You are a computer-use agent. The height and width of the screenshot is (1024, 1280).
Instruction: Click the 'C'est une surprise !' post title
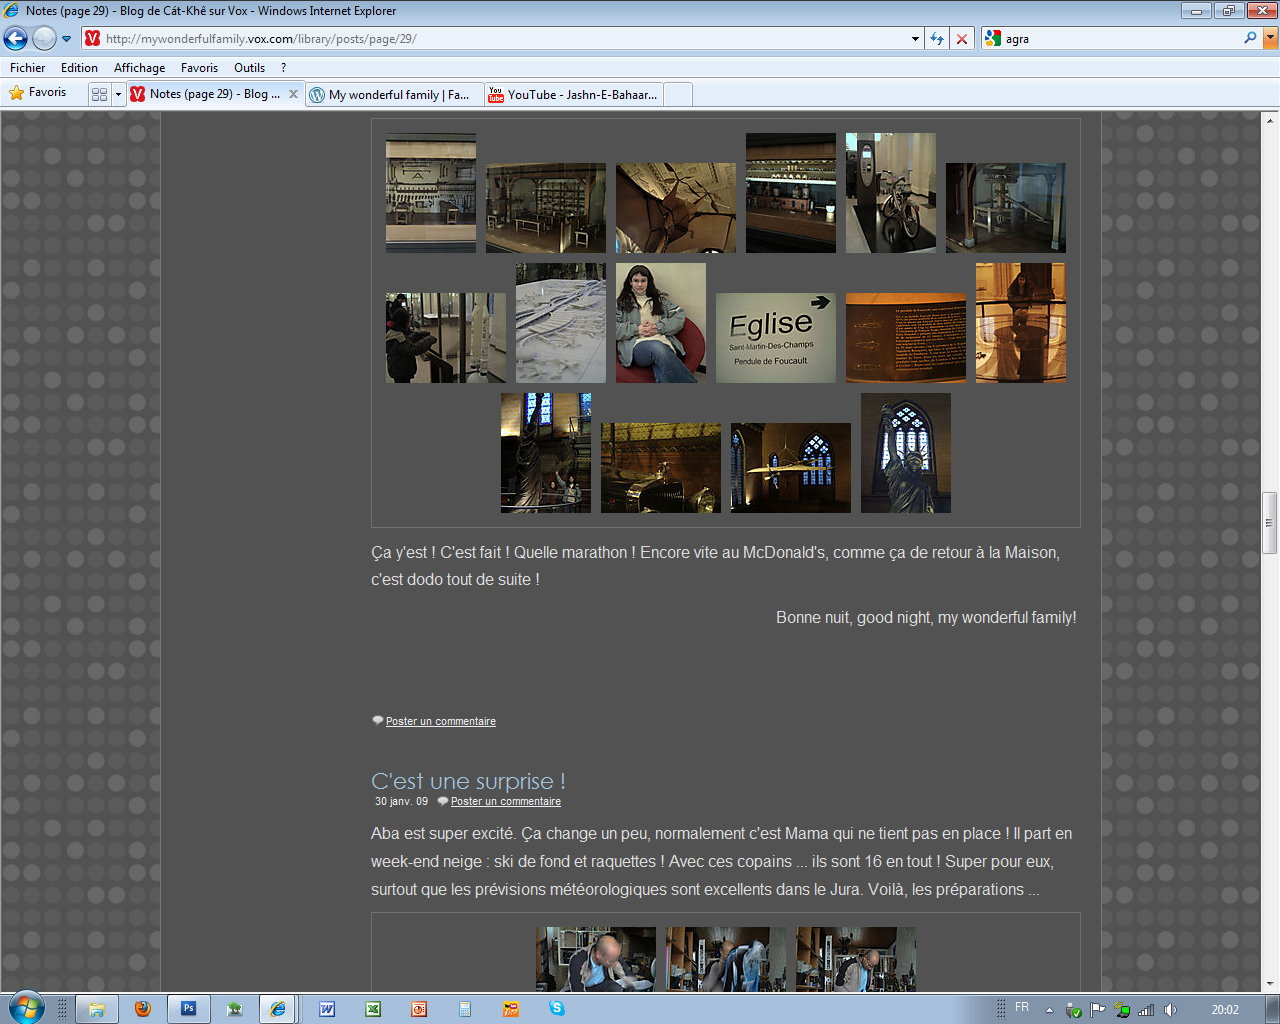(x=468, y=781)
